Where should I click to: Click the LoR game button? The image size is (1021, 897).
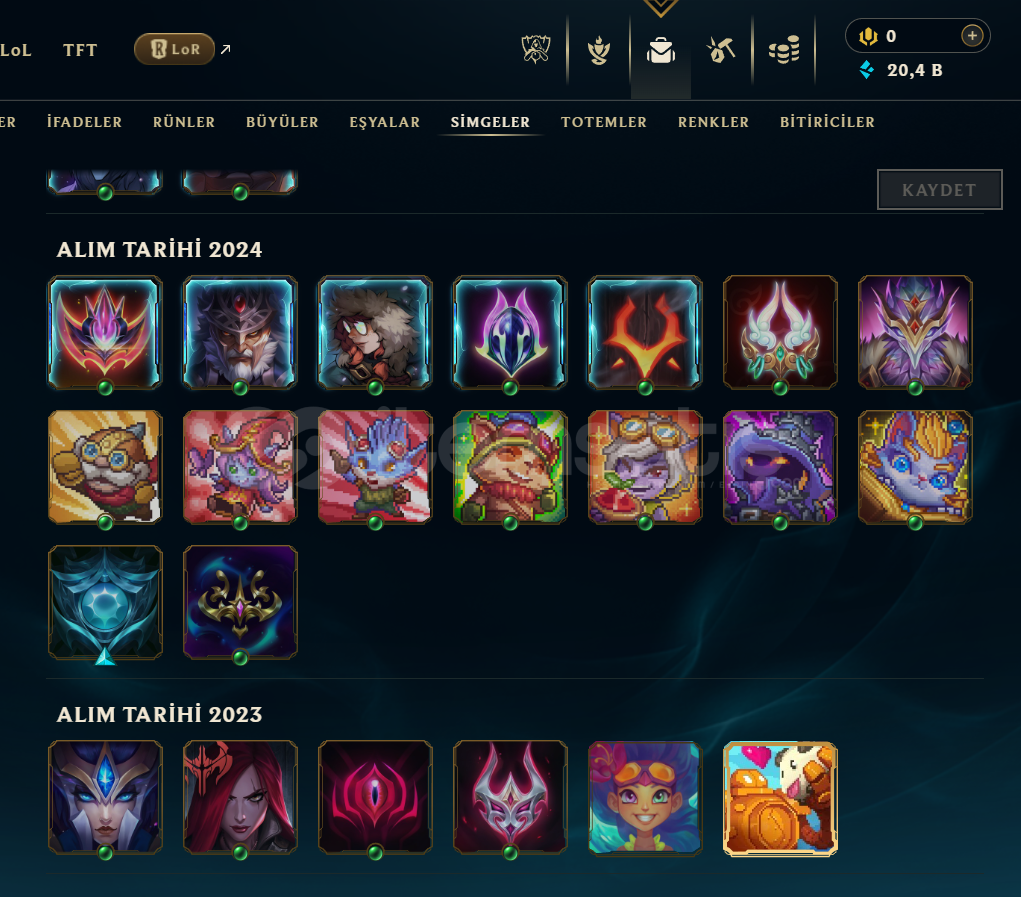[x=175, y=49]
